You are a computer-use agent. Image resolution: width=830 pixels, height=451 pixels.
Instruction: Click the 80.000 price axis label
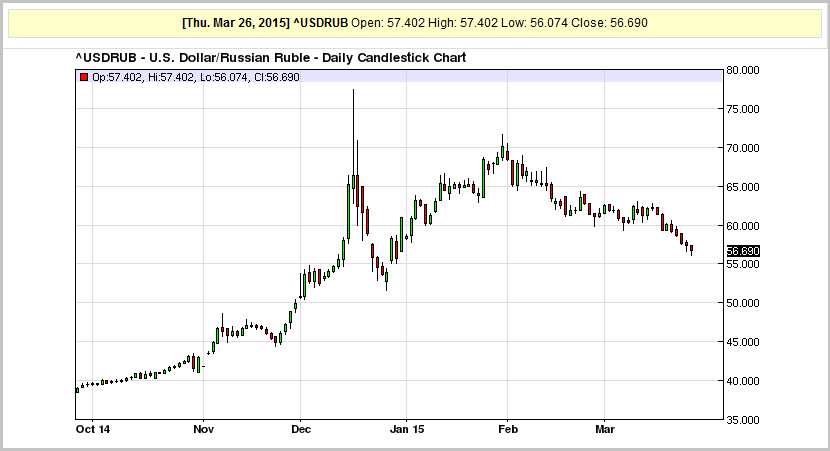click(x=742, y=70)
